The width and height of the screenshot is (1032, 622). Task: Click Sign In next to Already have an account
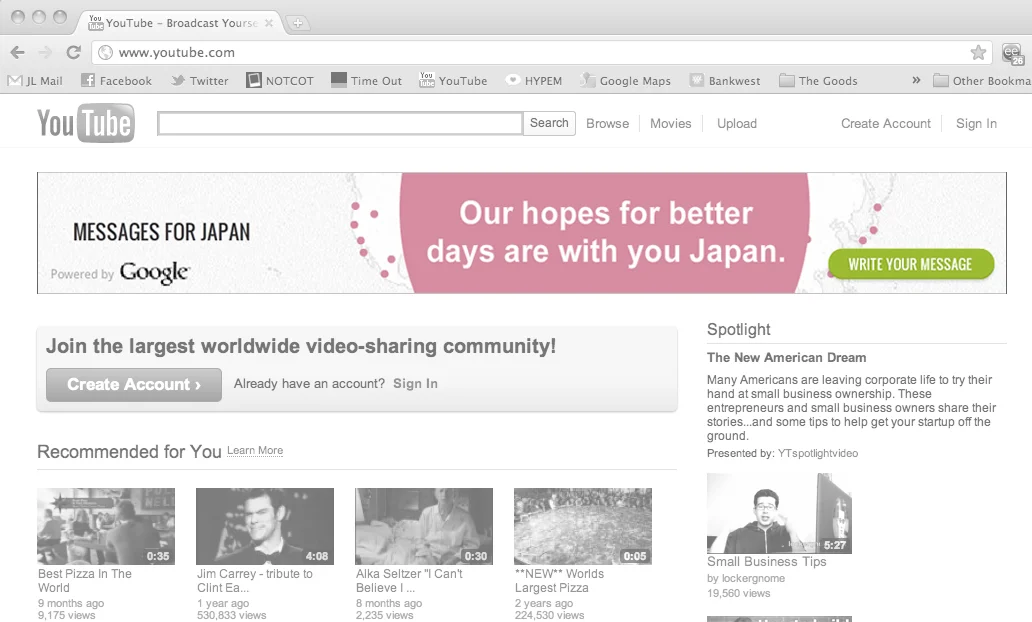pos(415,384)
